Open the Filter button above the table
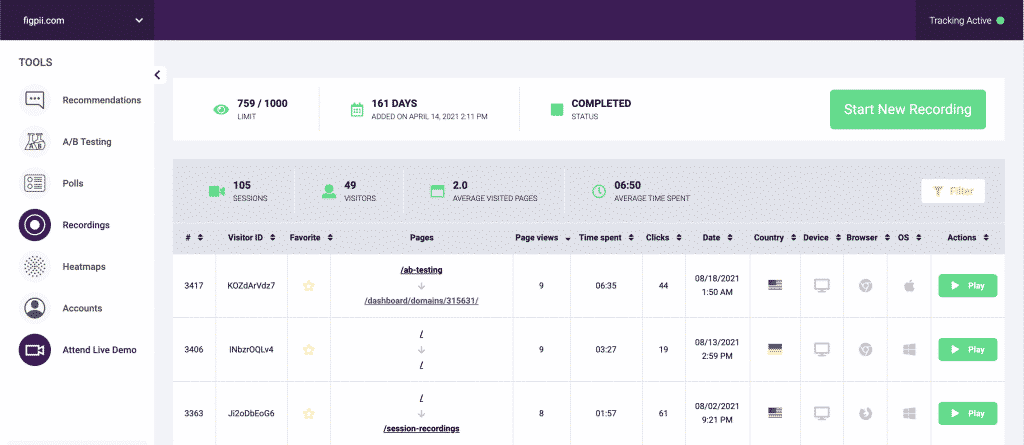 [952, 191]
